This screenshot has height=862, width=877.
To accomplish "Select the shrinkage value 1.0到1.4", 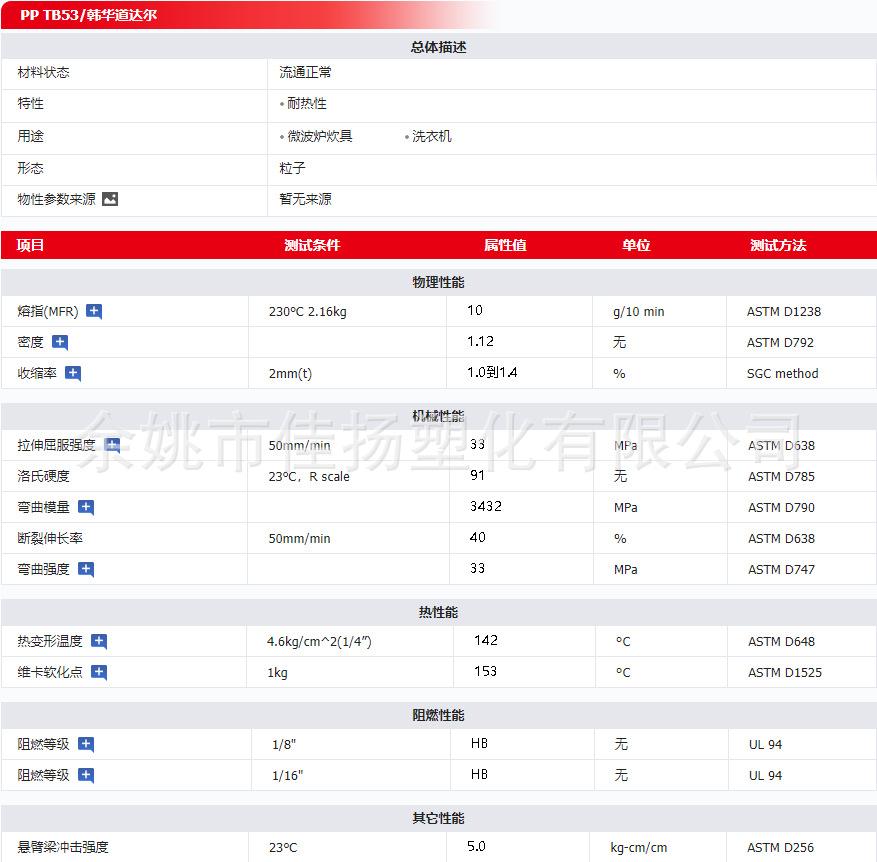I will 492,373.
